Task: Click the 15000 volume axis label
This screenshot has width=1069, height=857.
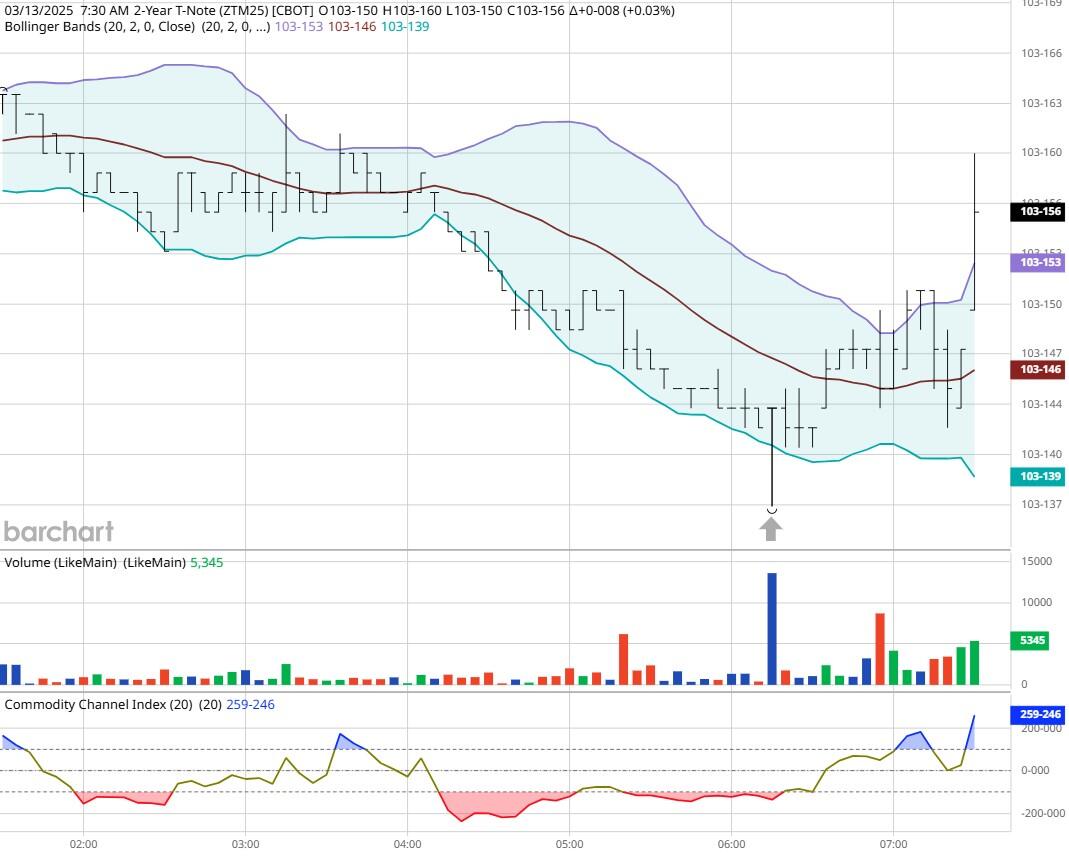Action: point(1036,562)
